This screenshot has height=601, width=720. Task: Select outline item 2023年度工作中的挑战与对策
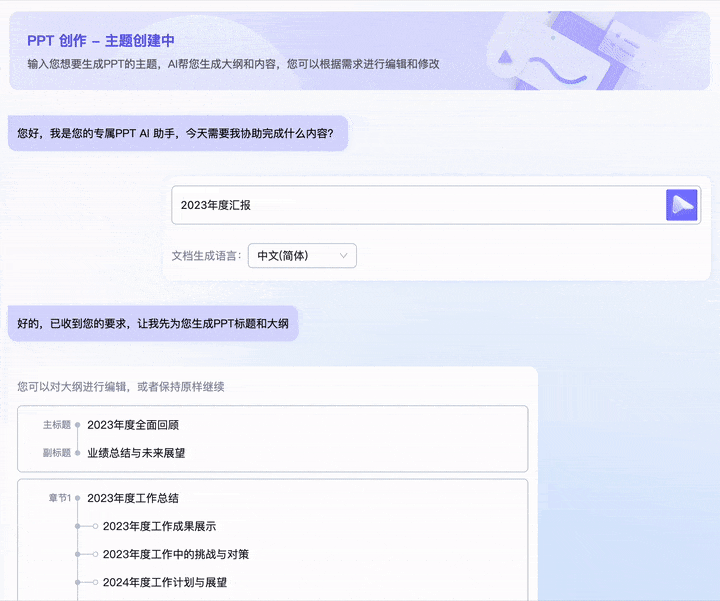coord(176,554)
